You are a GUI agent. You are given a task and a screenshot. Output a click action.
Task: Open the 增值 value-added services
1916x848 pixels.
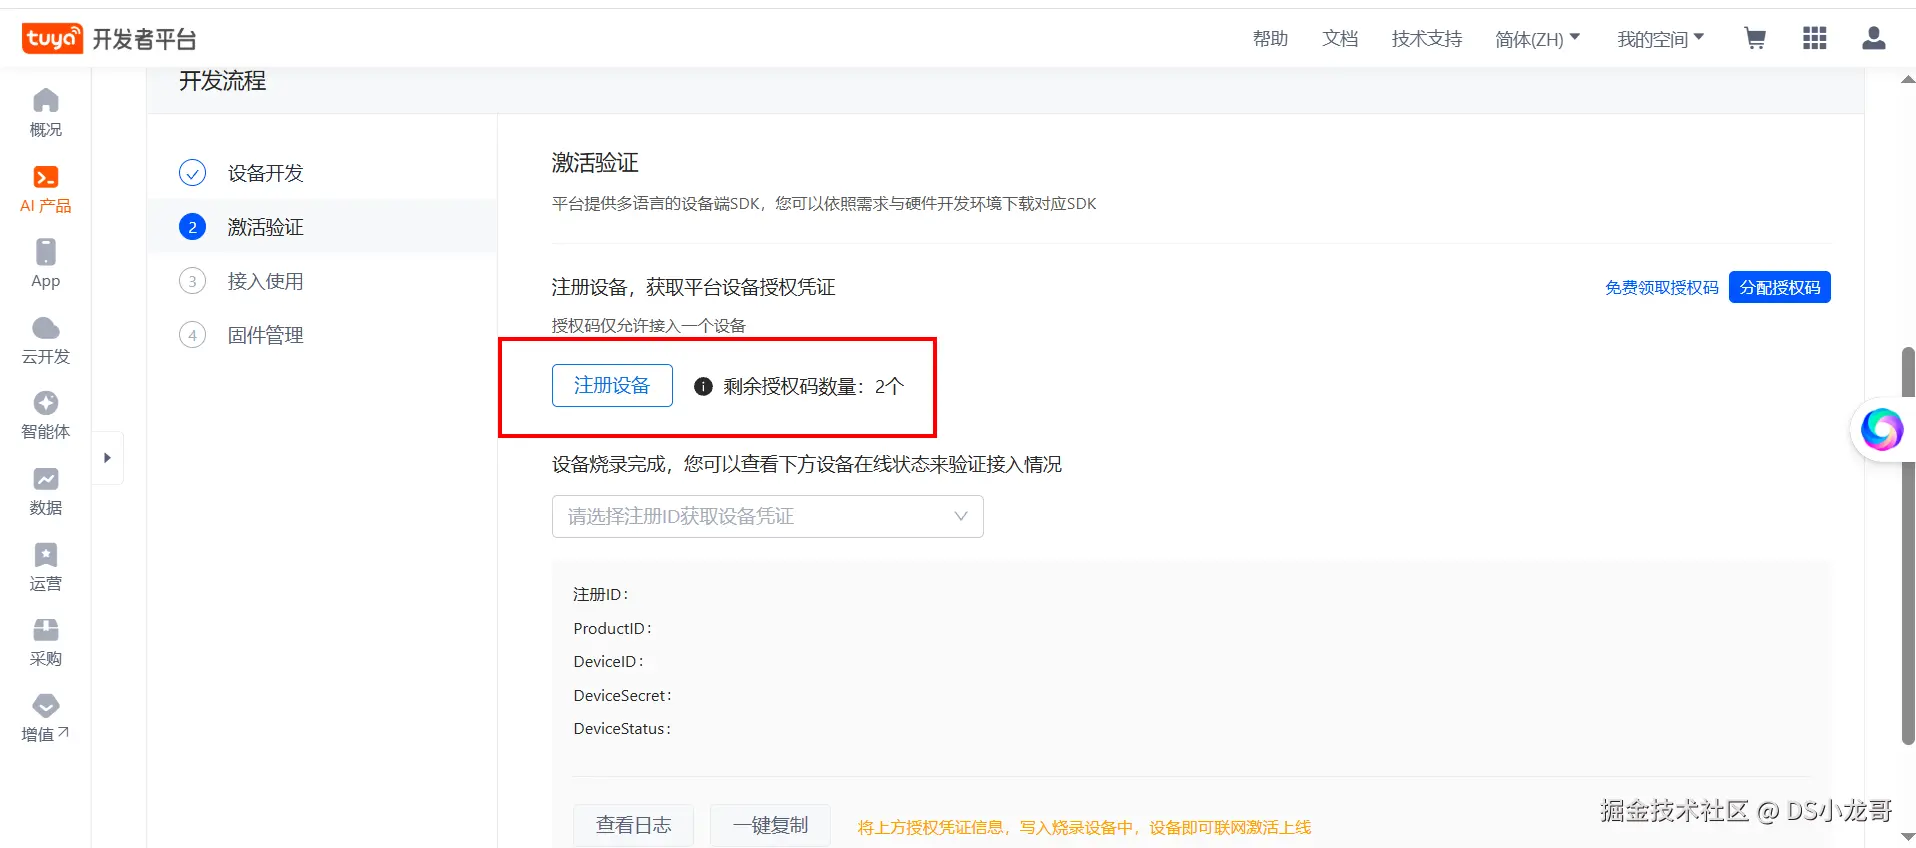[46, 718]
